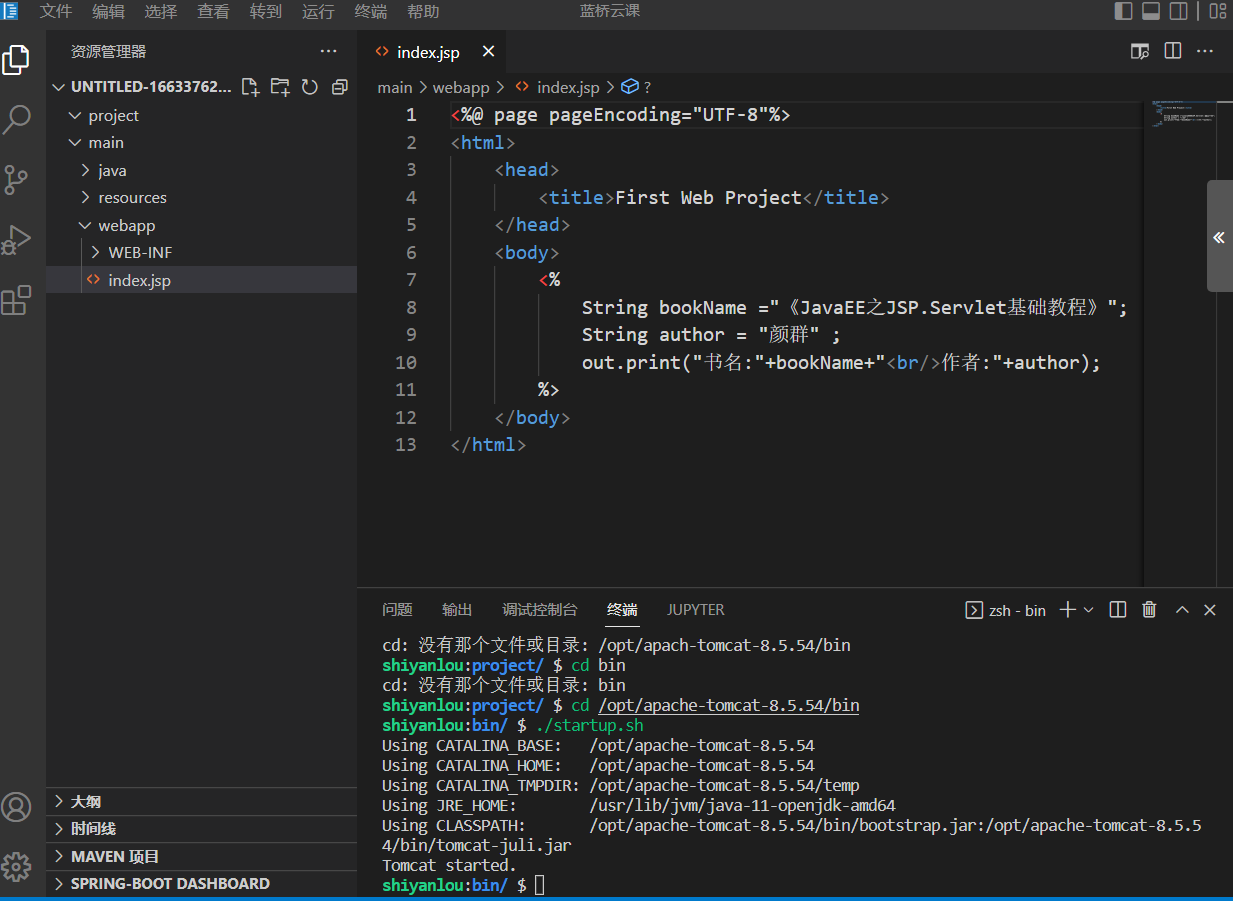The width and height of the screenshot is (1233, 901).
Task: Open the Explorer view in activity bar
Action: pos(16,60)
